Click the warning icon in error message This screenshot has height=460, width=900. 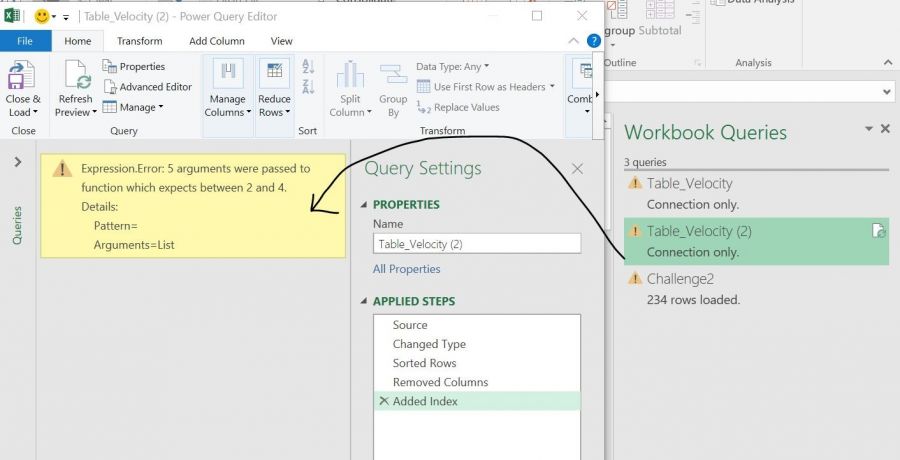62,169
